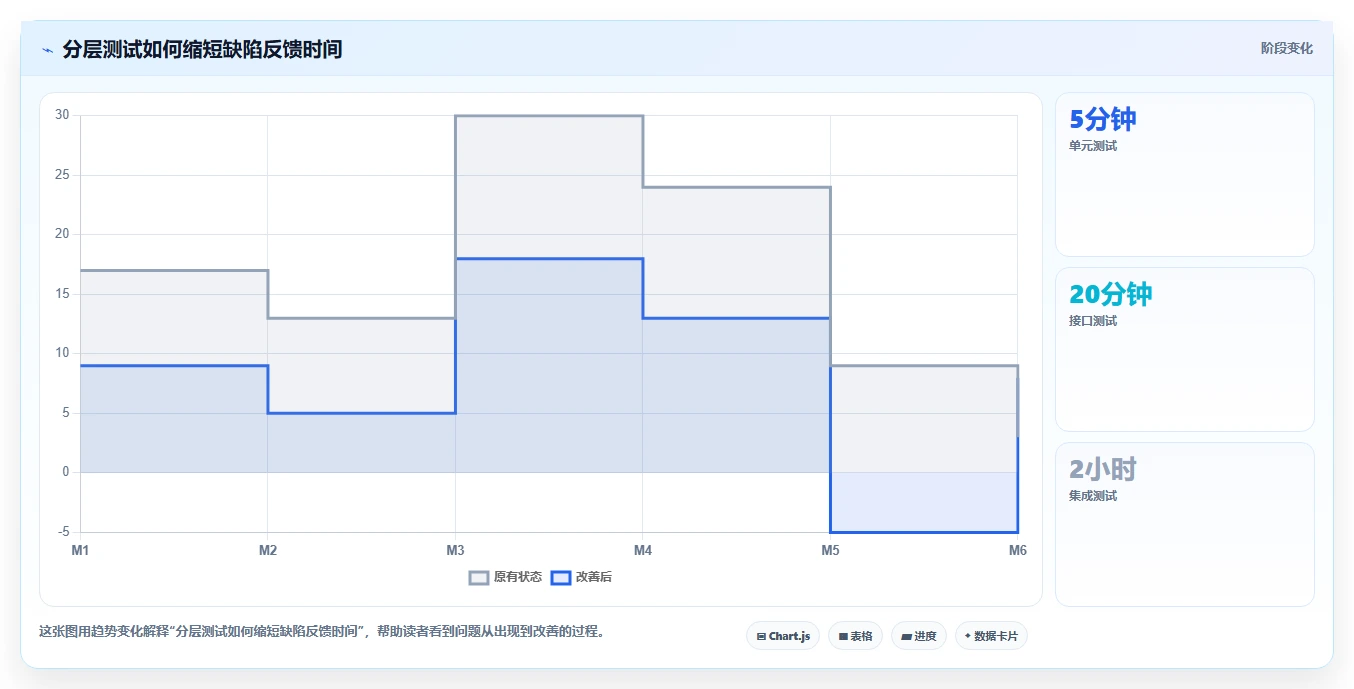Click the y-axis value 20
Screen dimensions: 1354x689
point(62,234)
